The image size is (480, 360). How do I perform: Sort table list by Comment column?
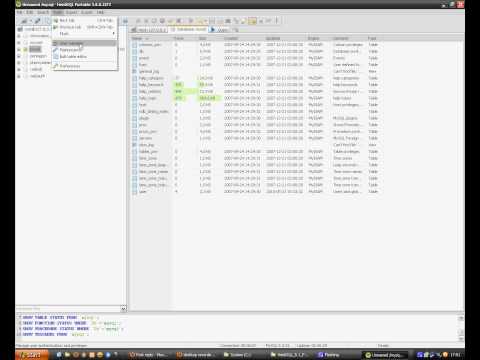[x=349, y=38]
